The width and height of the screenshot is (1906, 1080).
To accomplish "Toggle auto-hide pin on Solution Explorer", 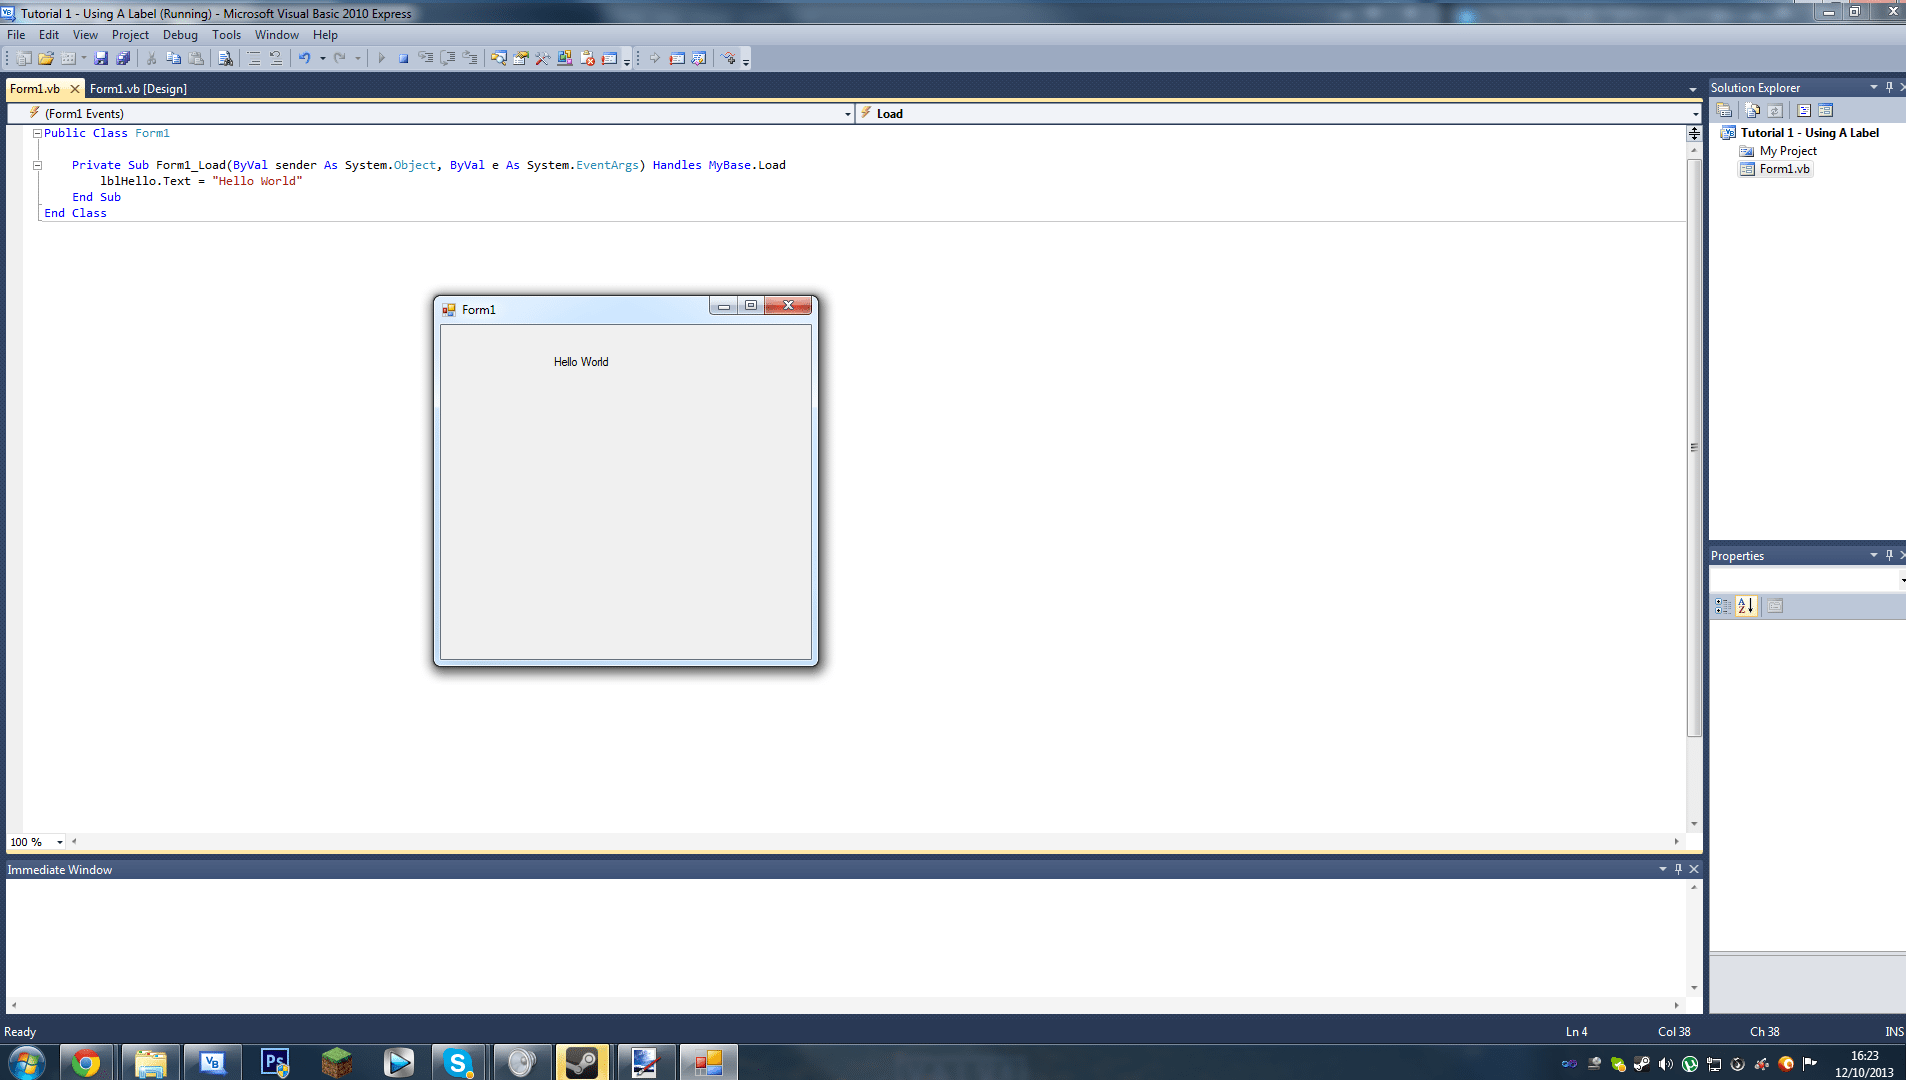I will click(1889, 87).
